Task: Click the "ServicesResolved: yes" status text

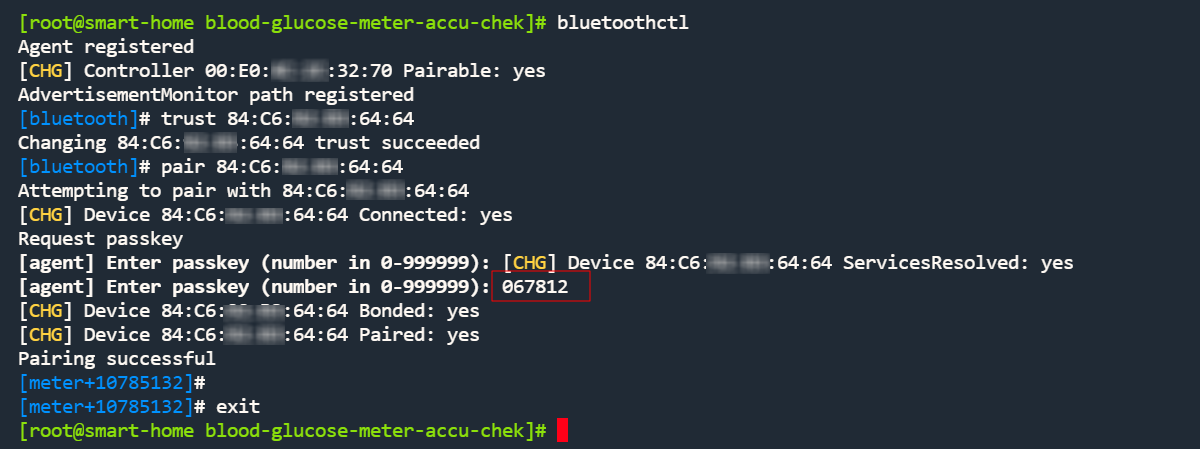Action: 957,263
